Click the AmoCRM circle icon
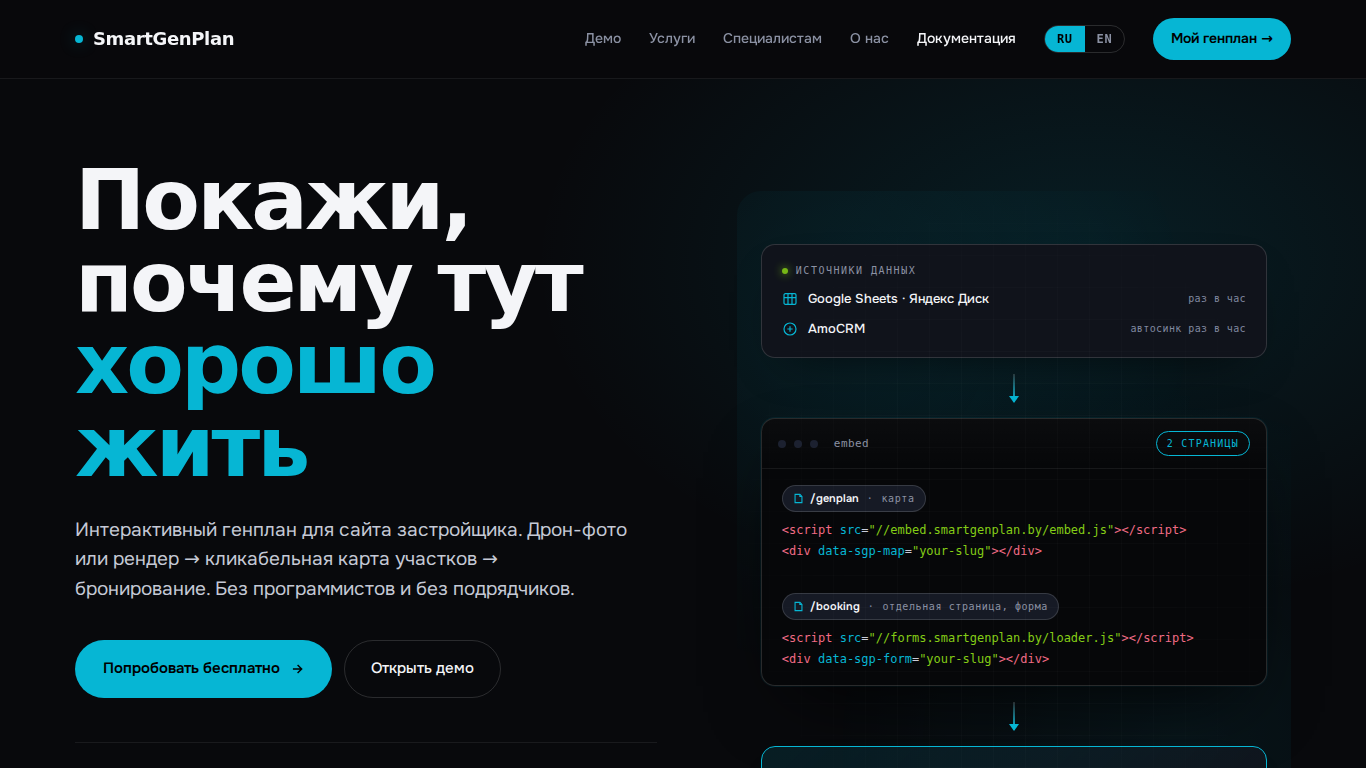 pyautogui.click(x=790, y=329)
